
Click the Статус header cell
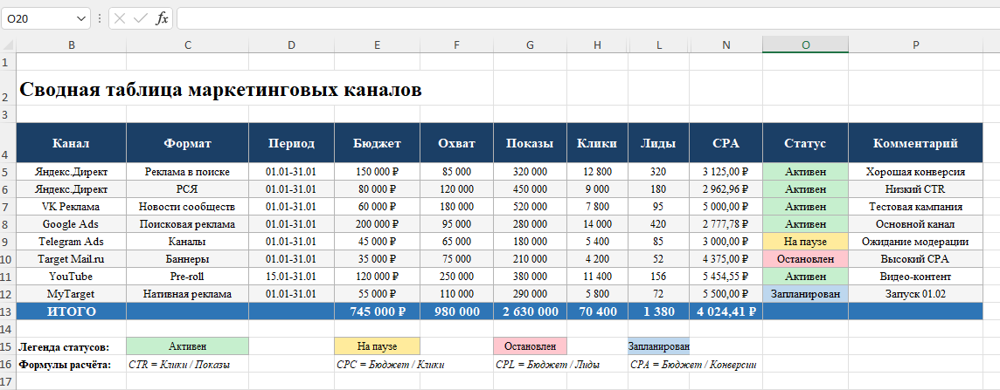click(x=805, y=143)
